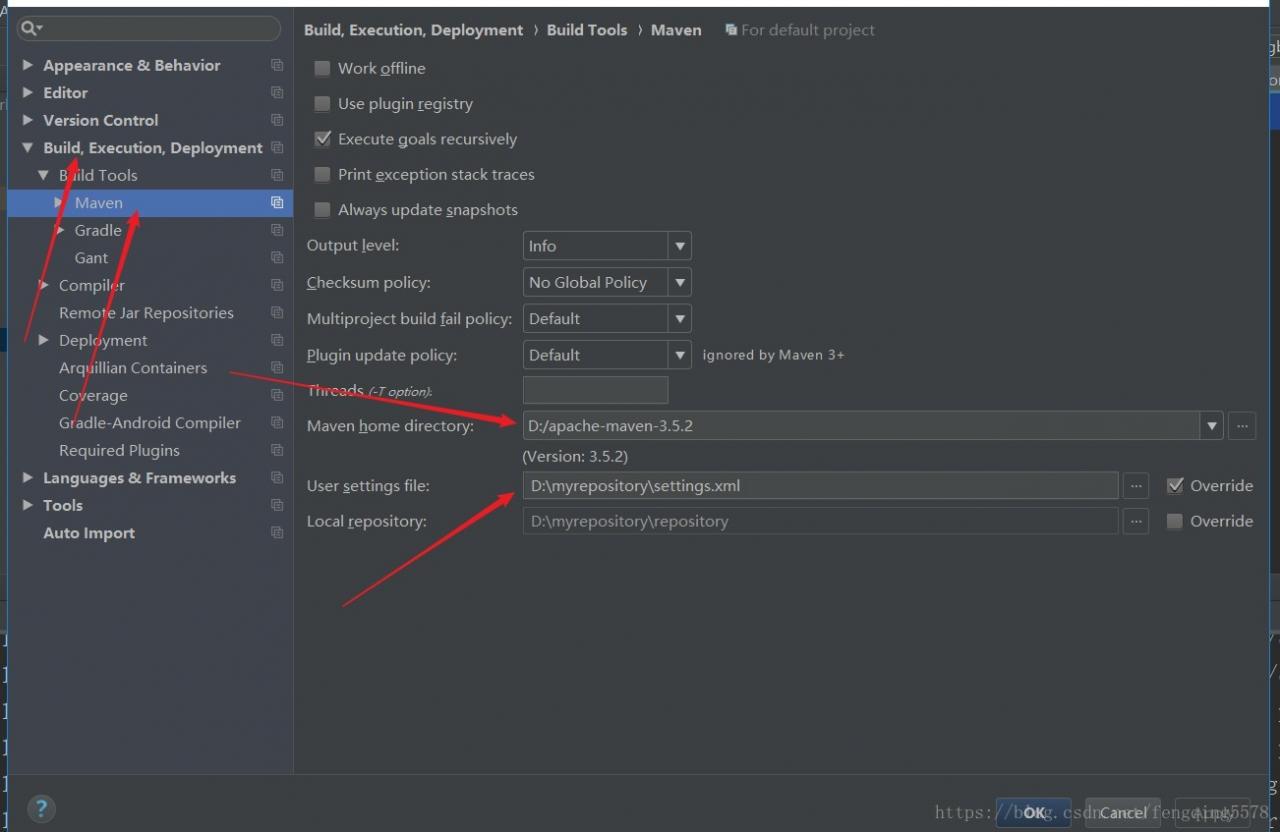Open the Checksum policy dropdown
This screenshot has width=1280, height=832.
(607, 283)
